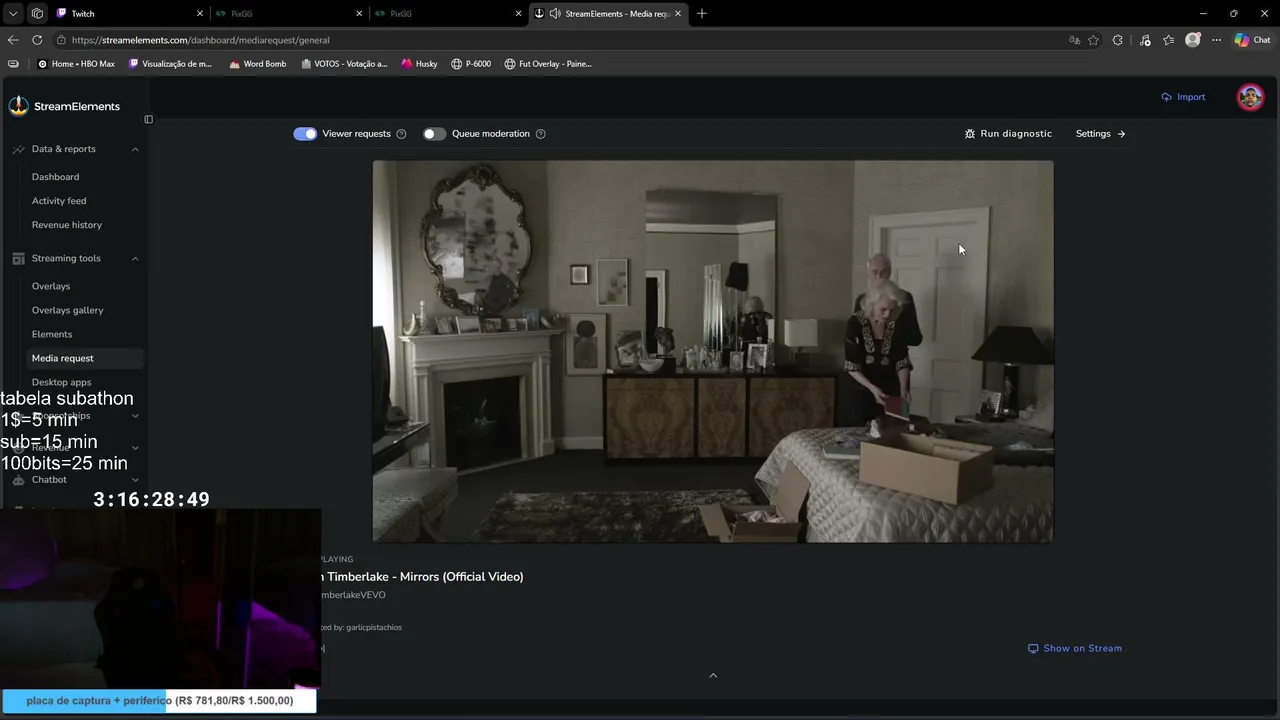Open the browser more options menu

click(1216, 40)
